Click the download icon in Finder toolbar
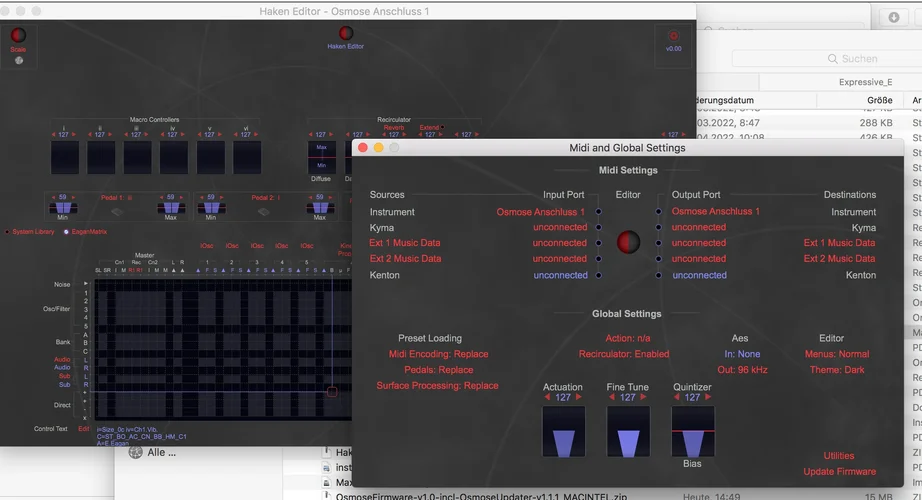The width and height of the screenshot is (922, 500). click(x=893, y=18)
